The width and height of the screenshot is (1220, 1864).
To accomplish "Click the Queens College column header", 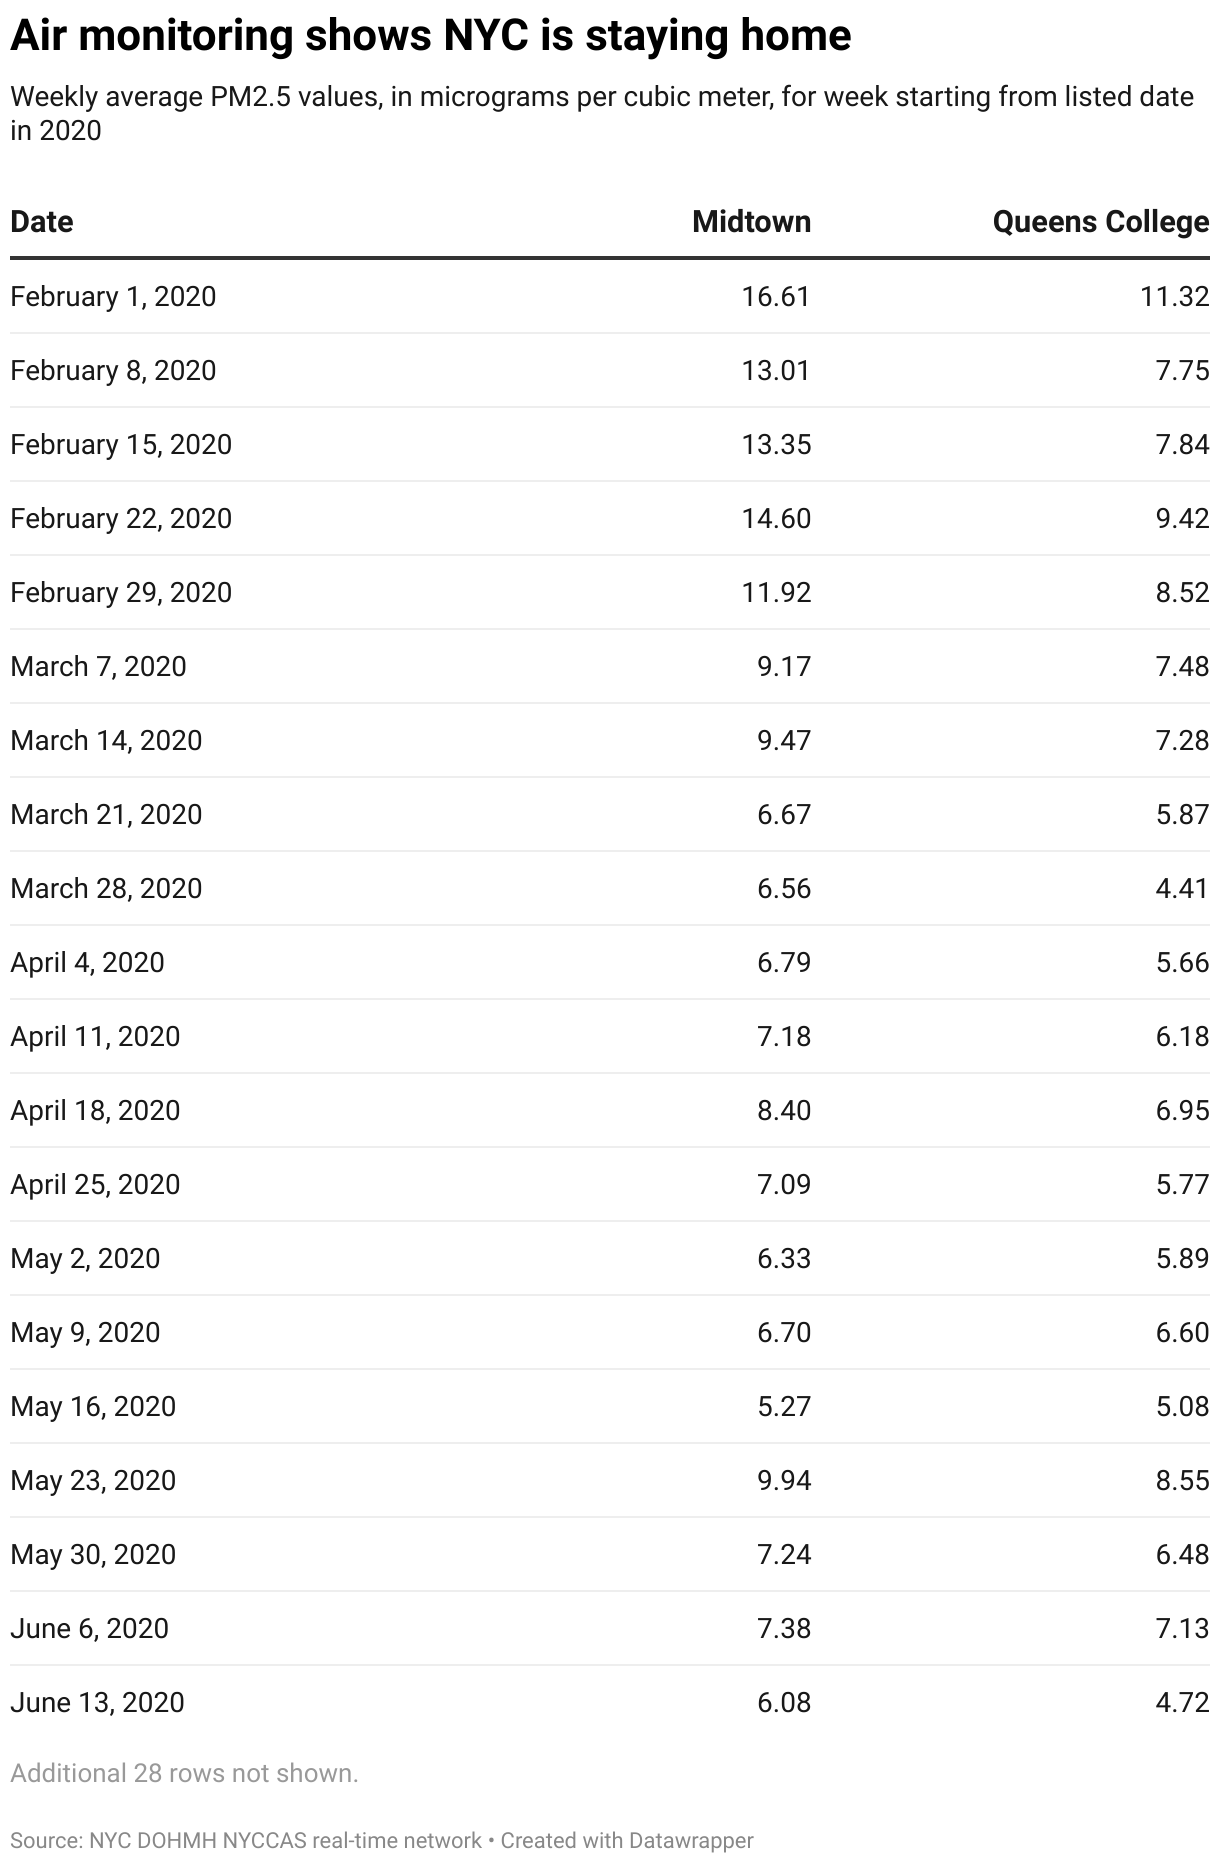I will [x=1100, y=222].
